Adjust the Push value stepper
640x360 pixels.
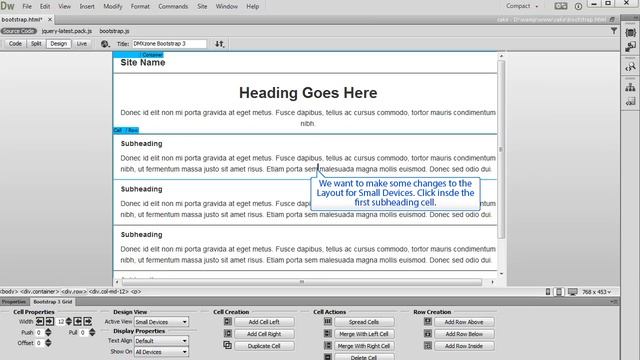coord(48,332)
